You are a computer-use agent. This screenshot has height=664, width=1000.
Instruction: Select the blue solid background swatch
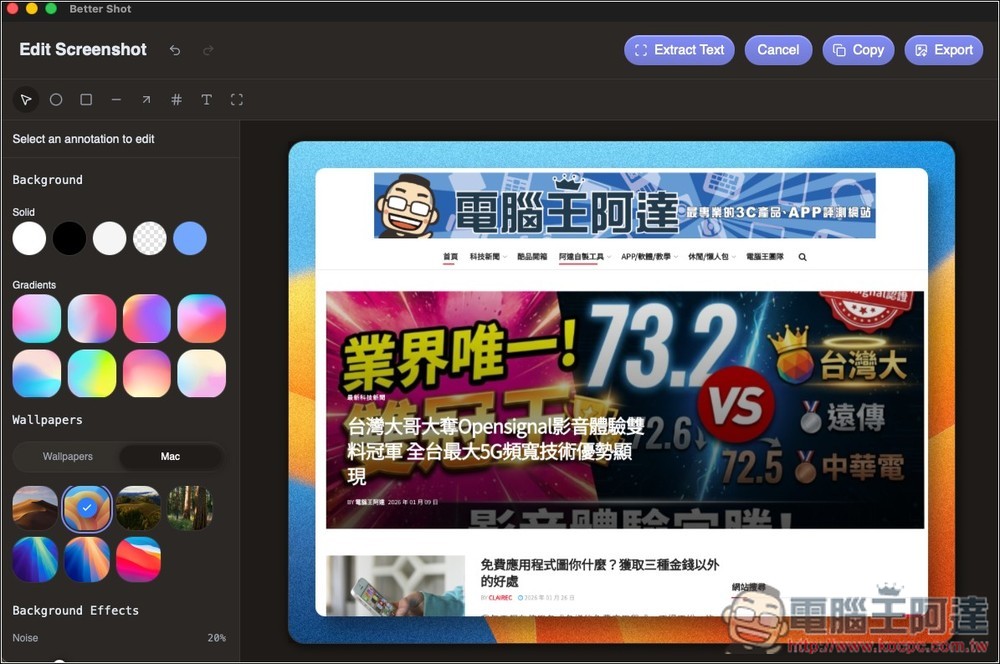coord(190,238)
